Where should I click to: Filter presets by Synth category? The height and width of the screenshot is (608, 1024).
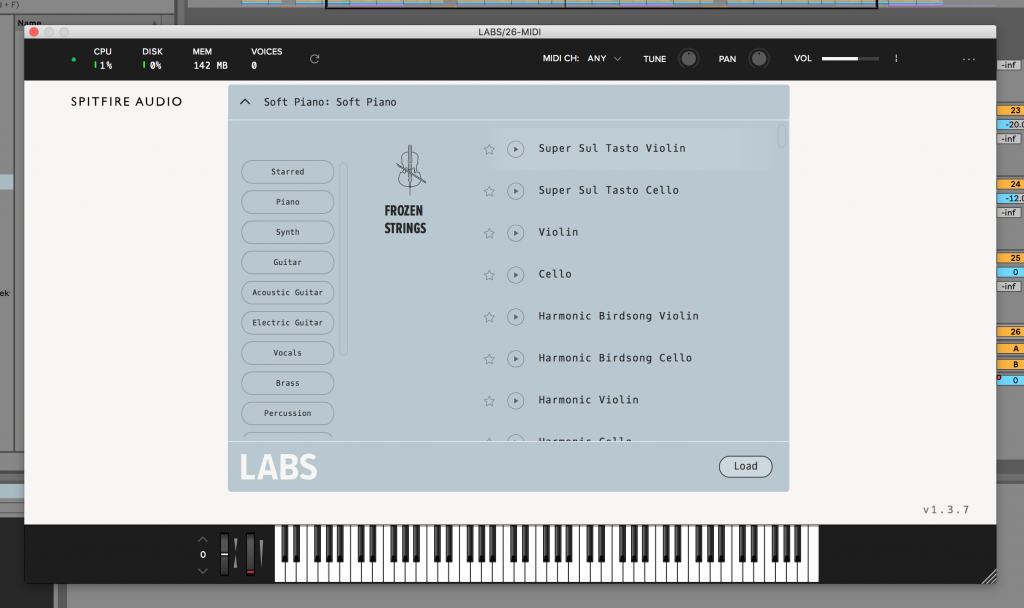click(287, 232)
